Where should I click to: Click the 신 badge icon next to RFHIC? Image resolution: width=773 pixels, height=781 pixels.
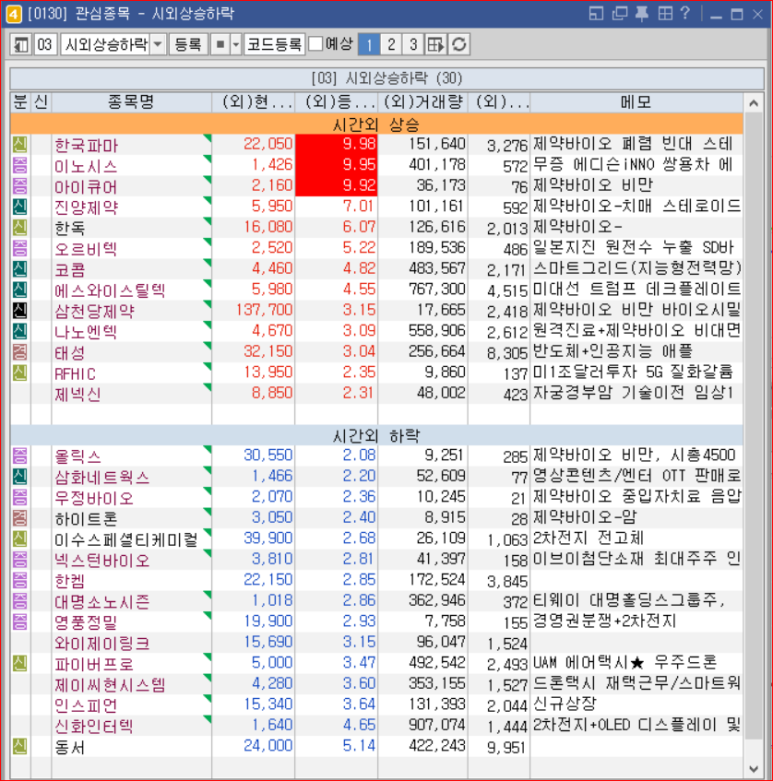tap(20, 373)
